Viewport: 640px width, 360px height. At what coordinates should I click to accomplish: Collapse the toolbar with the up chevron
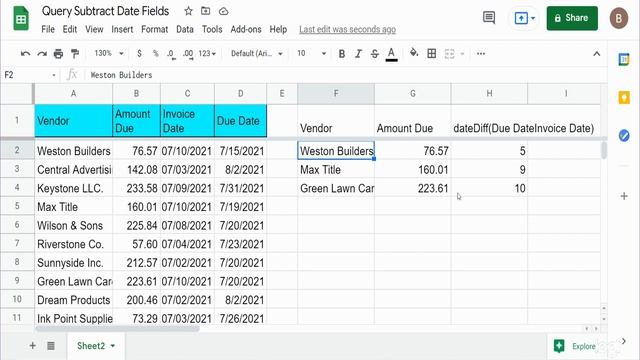point(597,53)
